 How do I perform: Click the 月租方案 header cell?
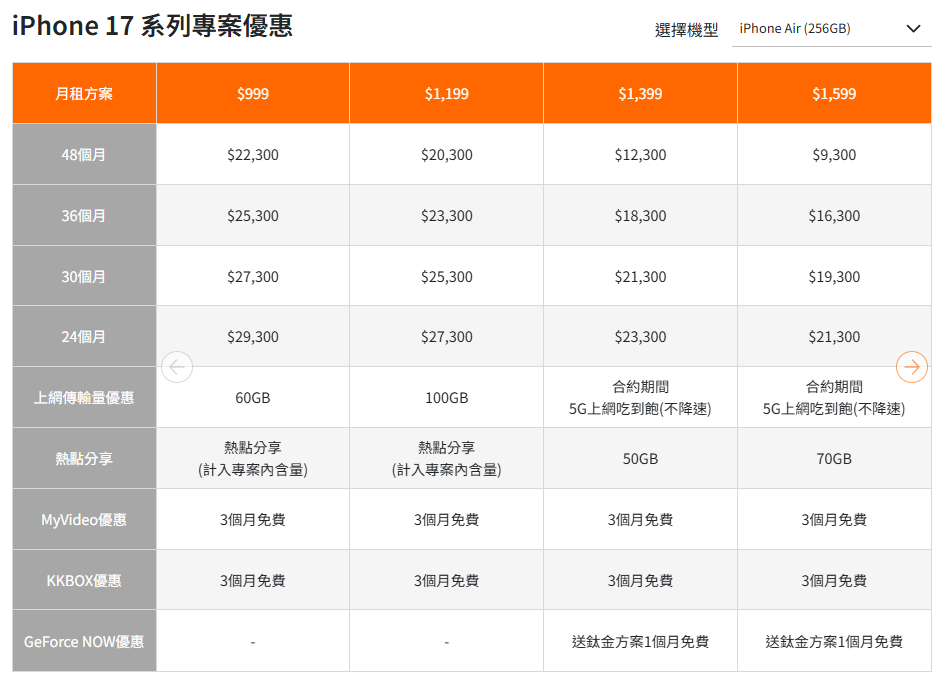click(x=84, y=94)
